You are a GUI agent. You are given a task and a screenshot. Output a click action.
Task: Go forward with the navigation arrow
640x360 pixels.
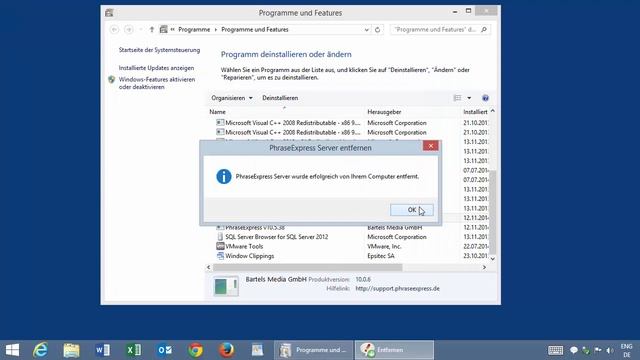(129, 29)
